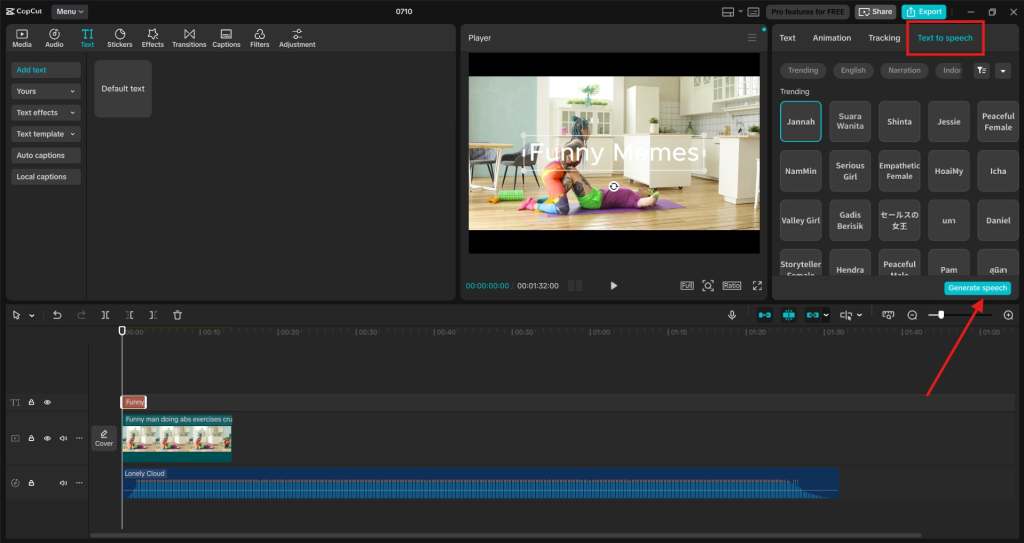
Task: Open Local captions
Action: point(46,176)
